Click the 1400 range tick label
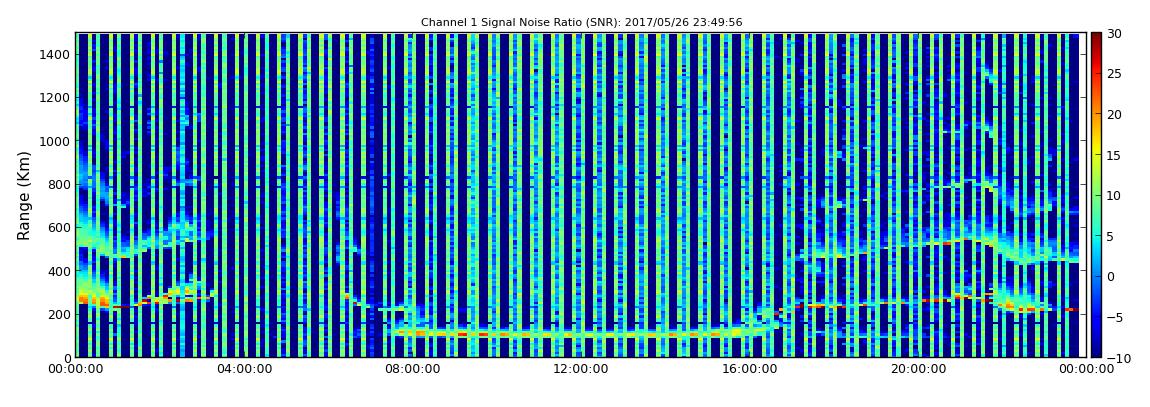1150x407 pixels. click(56, 54)
